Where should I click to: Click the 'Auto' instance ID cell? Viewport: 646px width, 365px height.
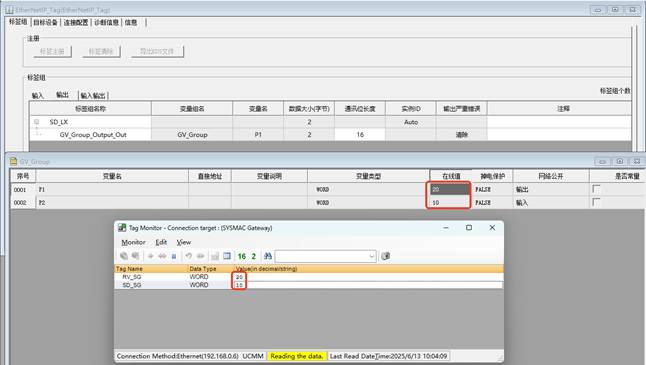click(x=411, y=122)
